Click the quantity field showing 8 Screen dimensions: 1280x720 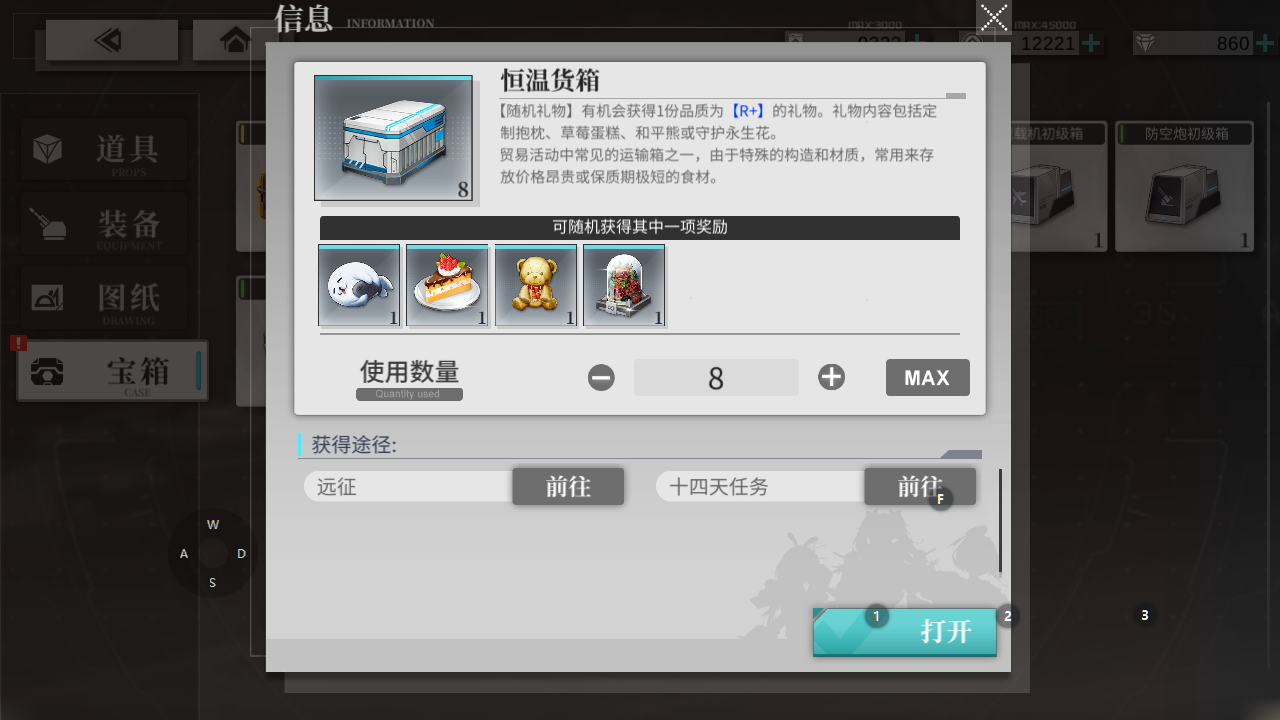coord(716,378)
